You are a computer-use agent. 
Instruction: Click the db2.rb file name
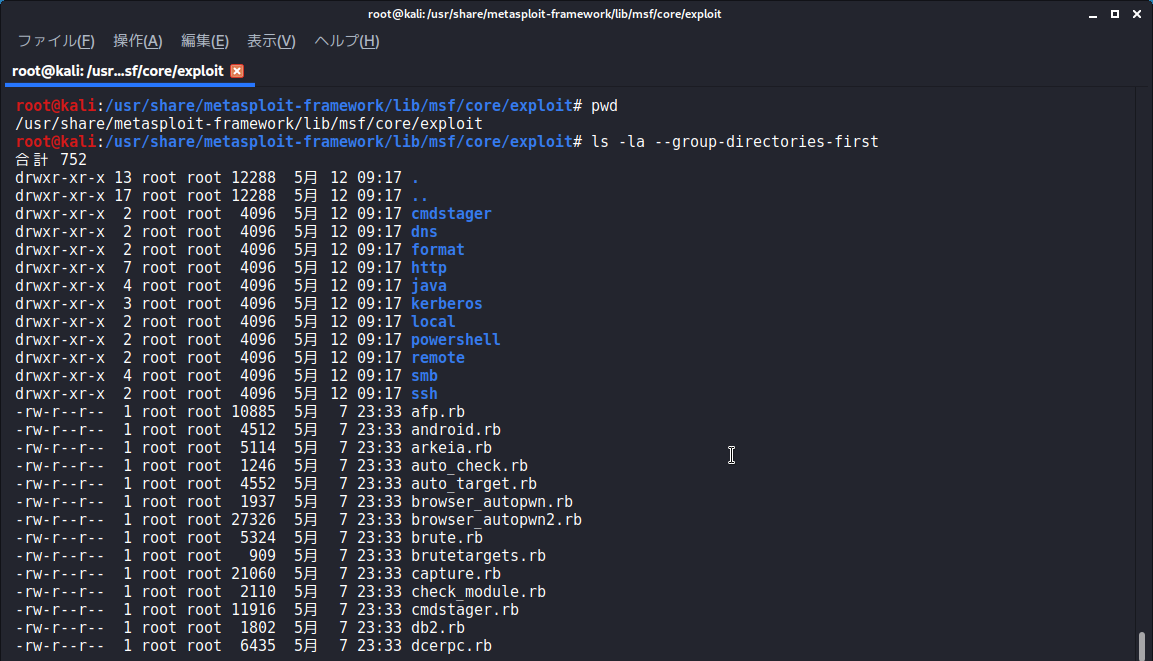[438, 628]
